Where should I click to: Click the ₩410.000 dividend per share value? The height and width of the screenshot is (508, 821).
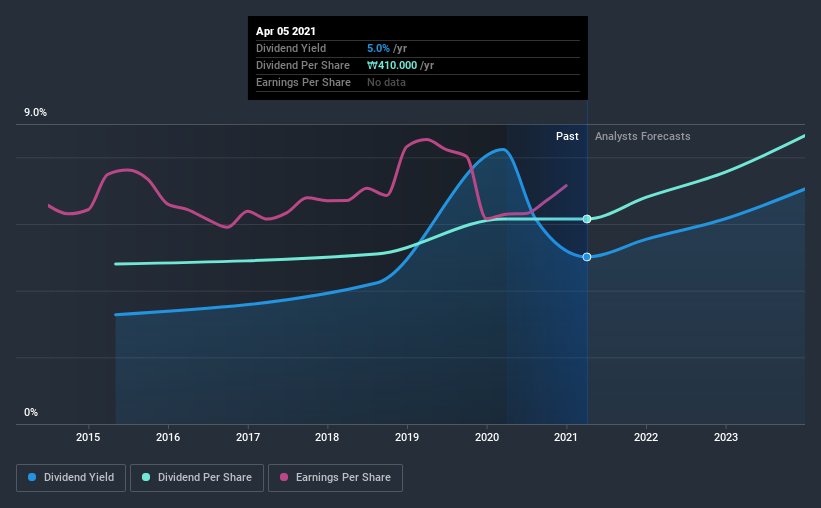click(394, 65)
